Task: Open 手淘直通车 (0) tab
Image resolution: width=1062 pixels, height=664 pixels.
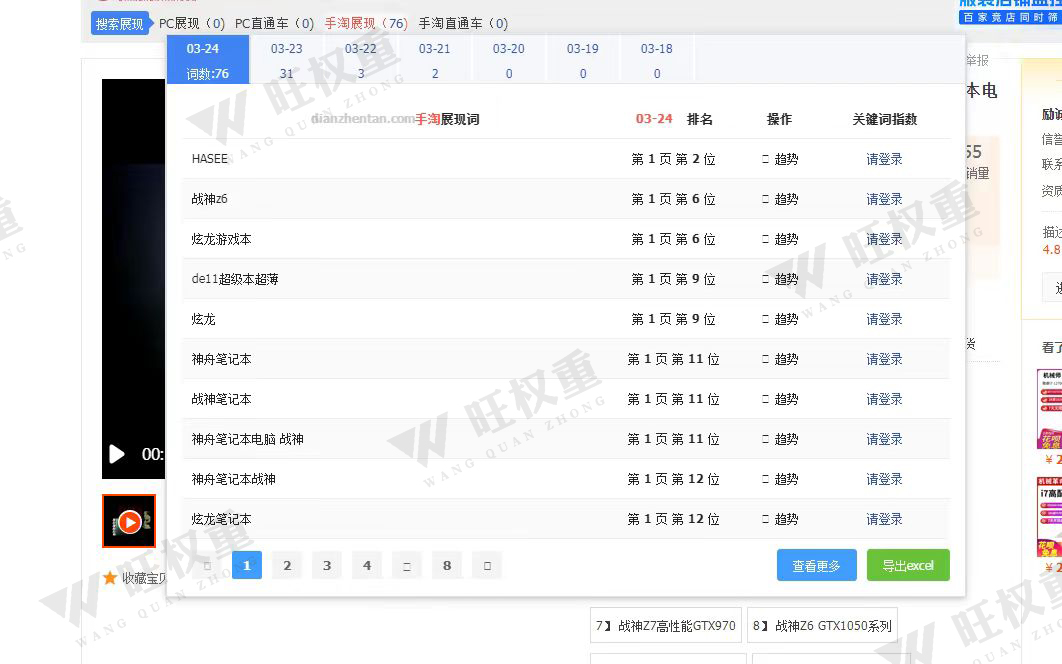Action: [463, 24]
